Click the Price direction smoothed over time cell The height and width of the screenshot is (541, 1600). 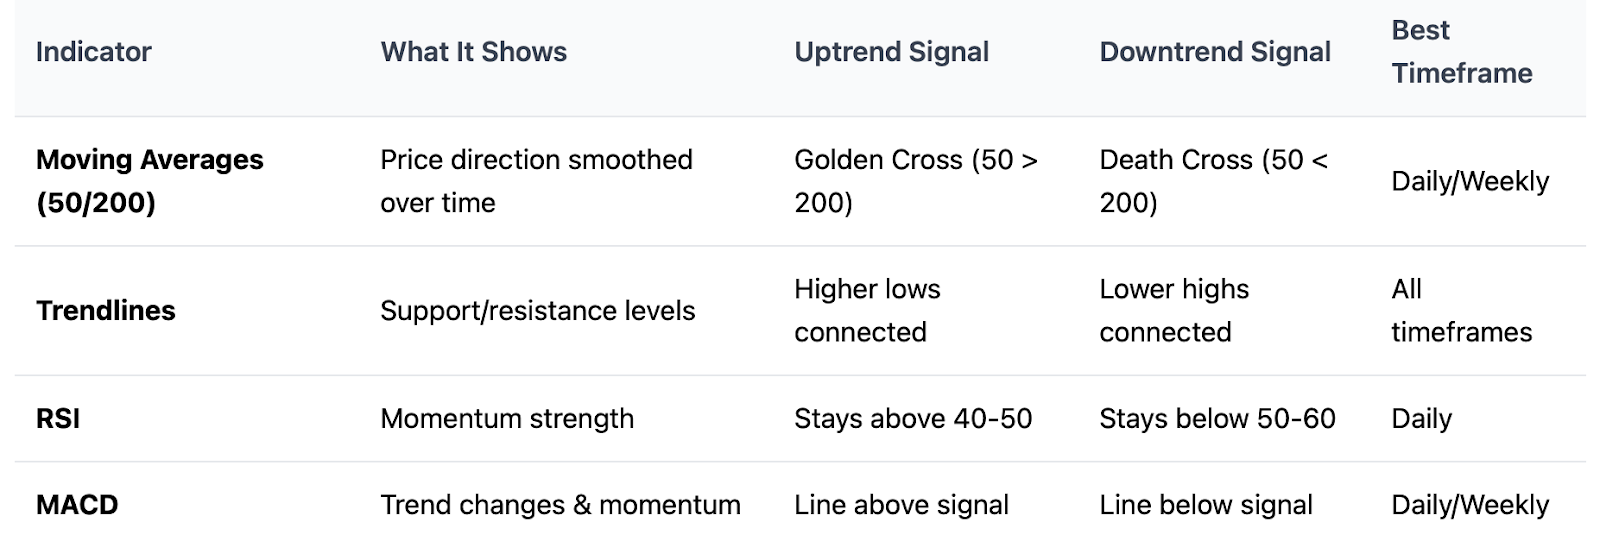[536, 181]
